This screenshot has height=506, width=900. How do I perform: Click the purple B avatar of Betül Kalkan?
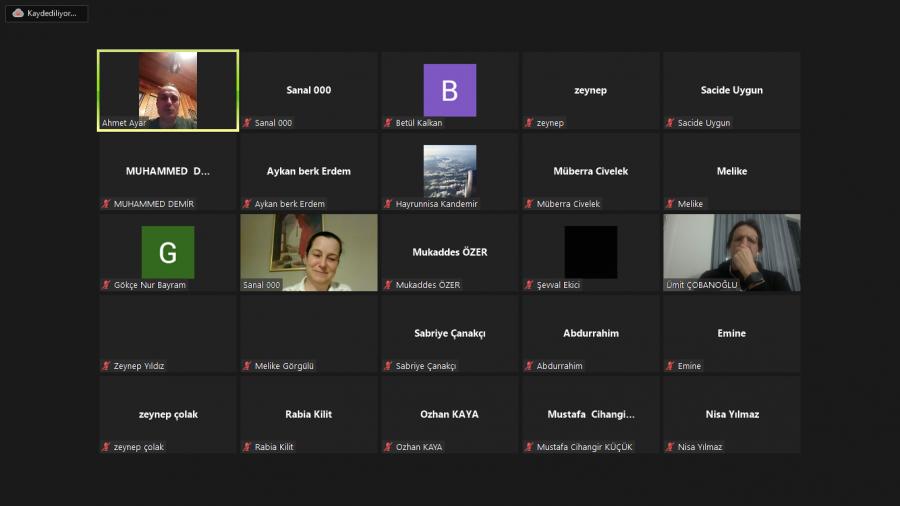point(449,90)
